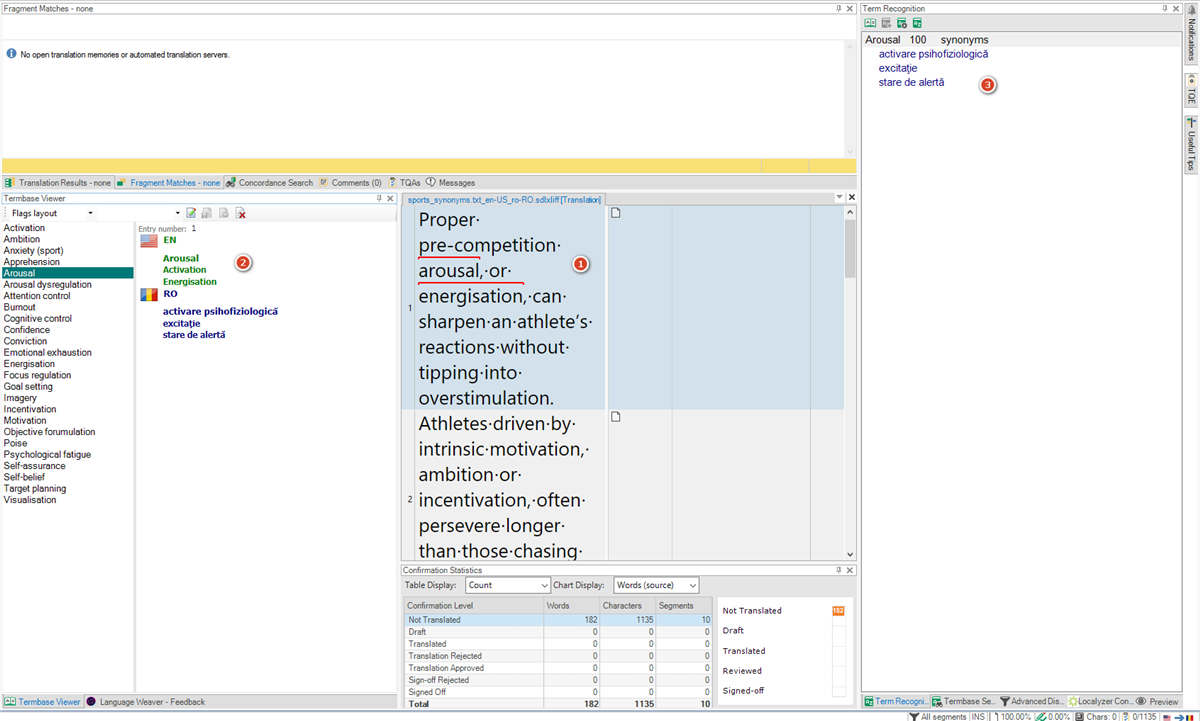Open the Useful Tips side tab
Screen dimensions: 1200x721
point(1191,144)
